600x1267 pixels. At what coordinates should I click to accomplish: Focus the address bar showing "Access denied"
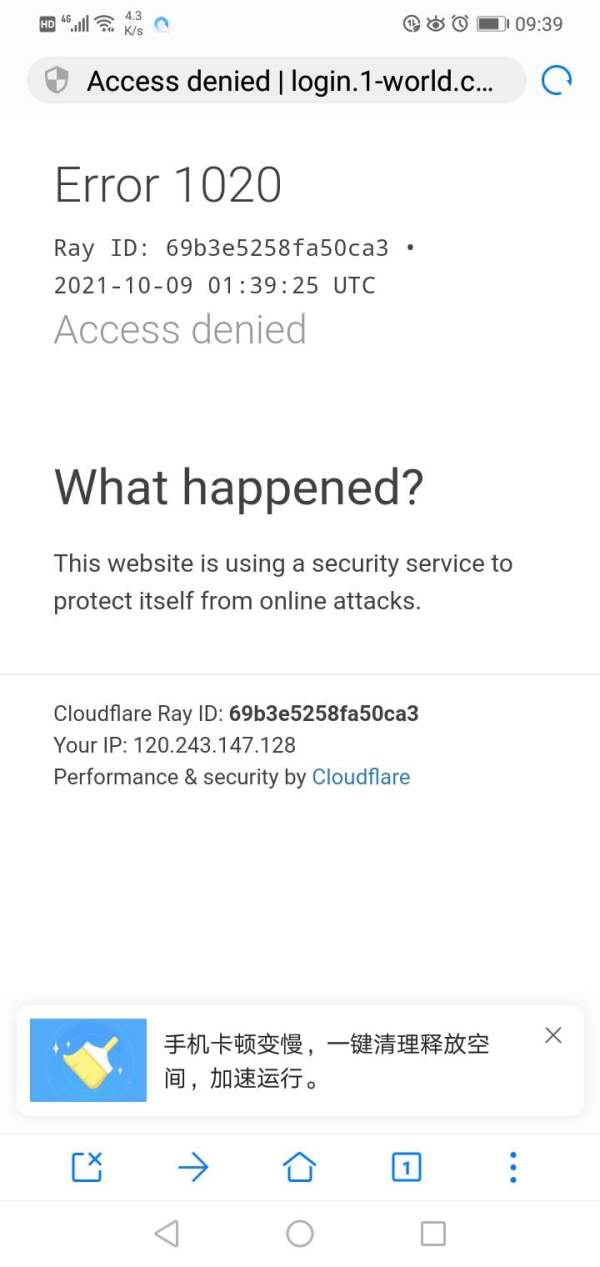pyautogui.click(x=290, y=81)
